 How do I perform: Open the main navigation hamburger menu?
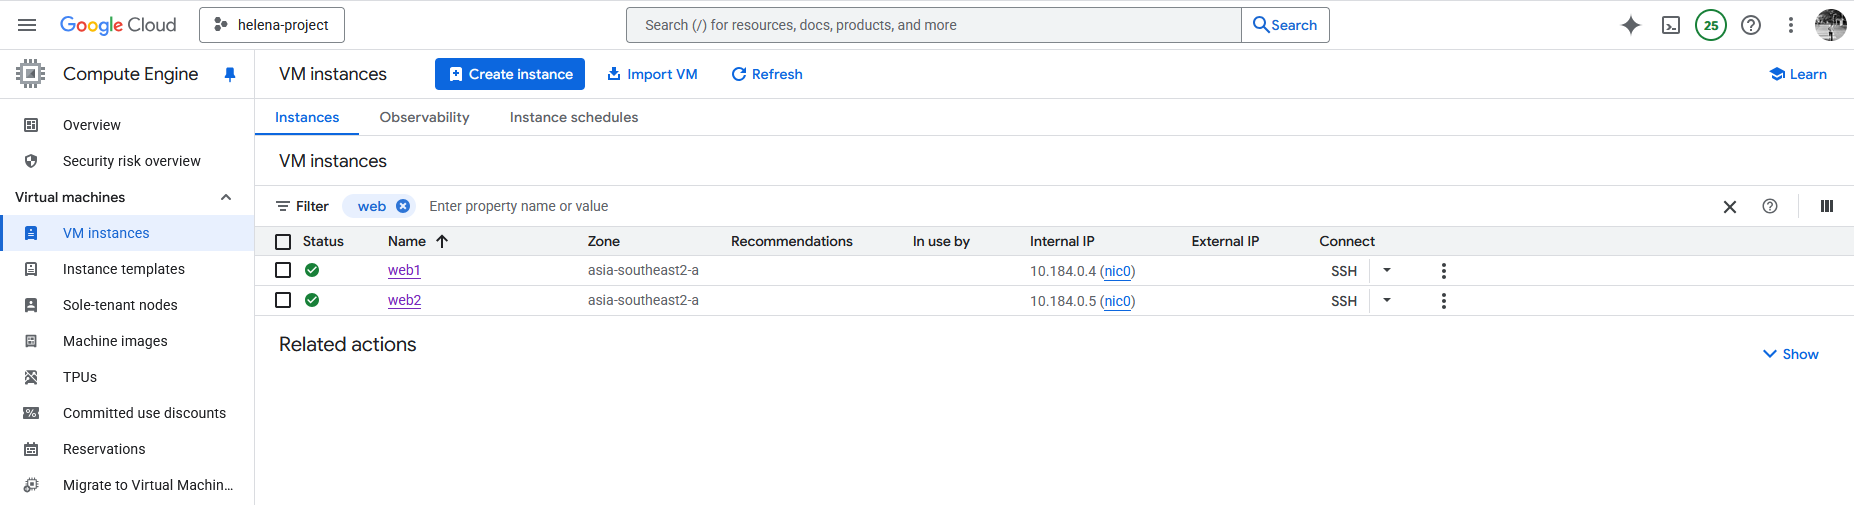[x=27, y=25]
